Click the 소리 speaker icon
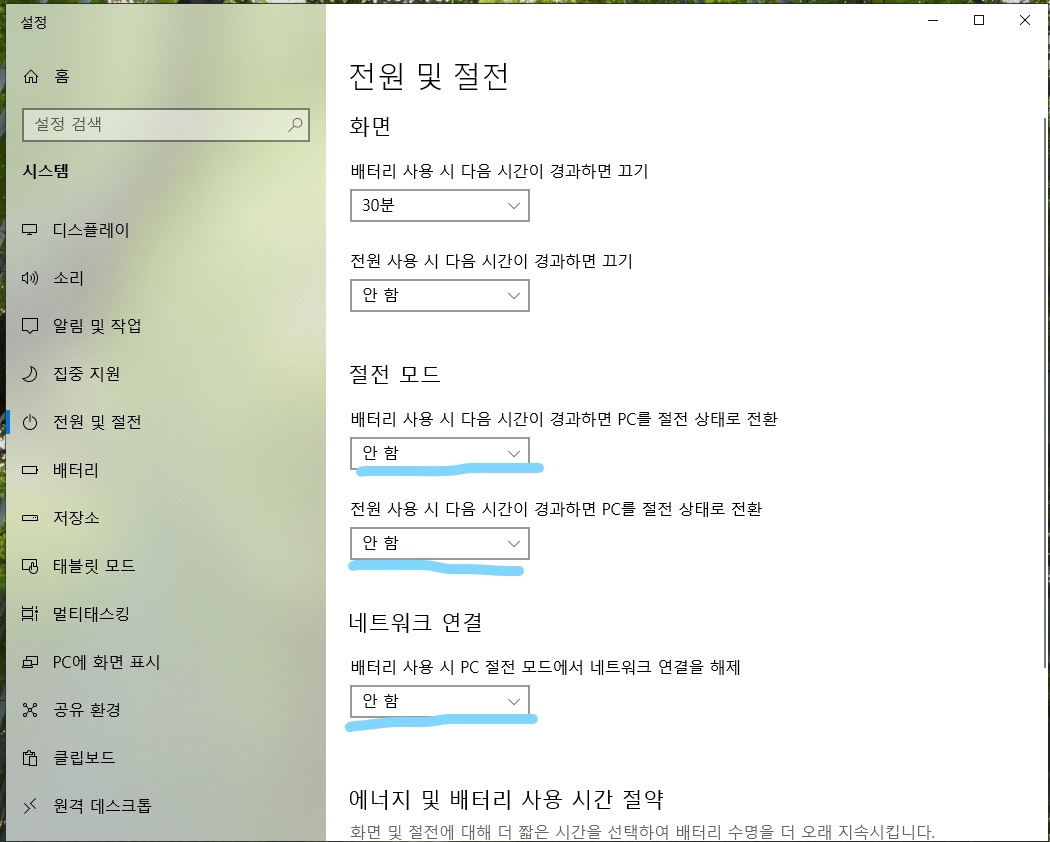 coord(30,278)
